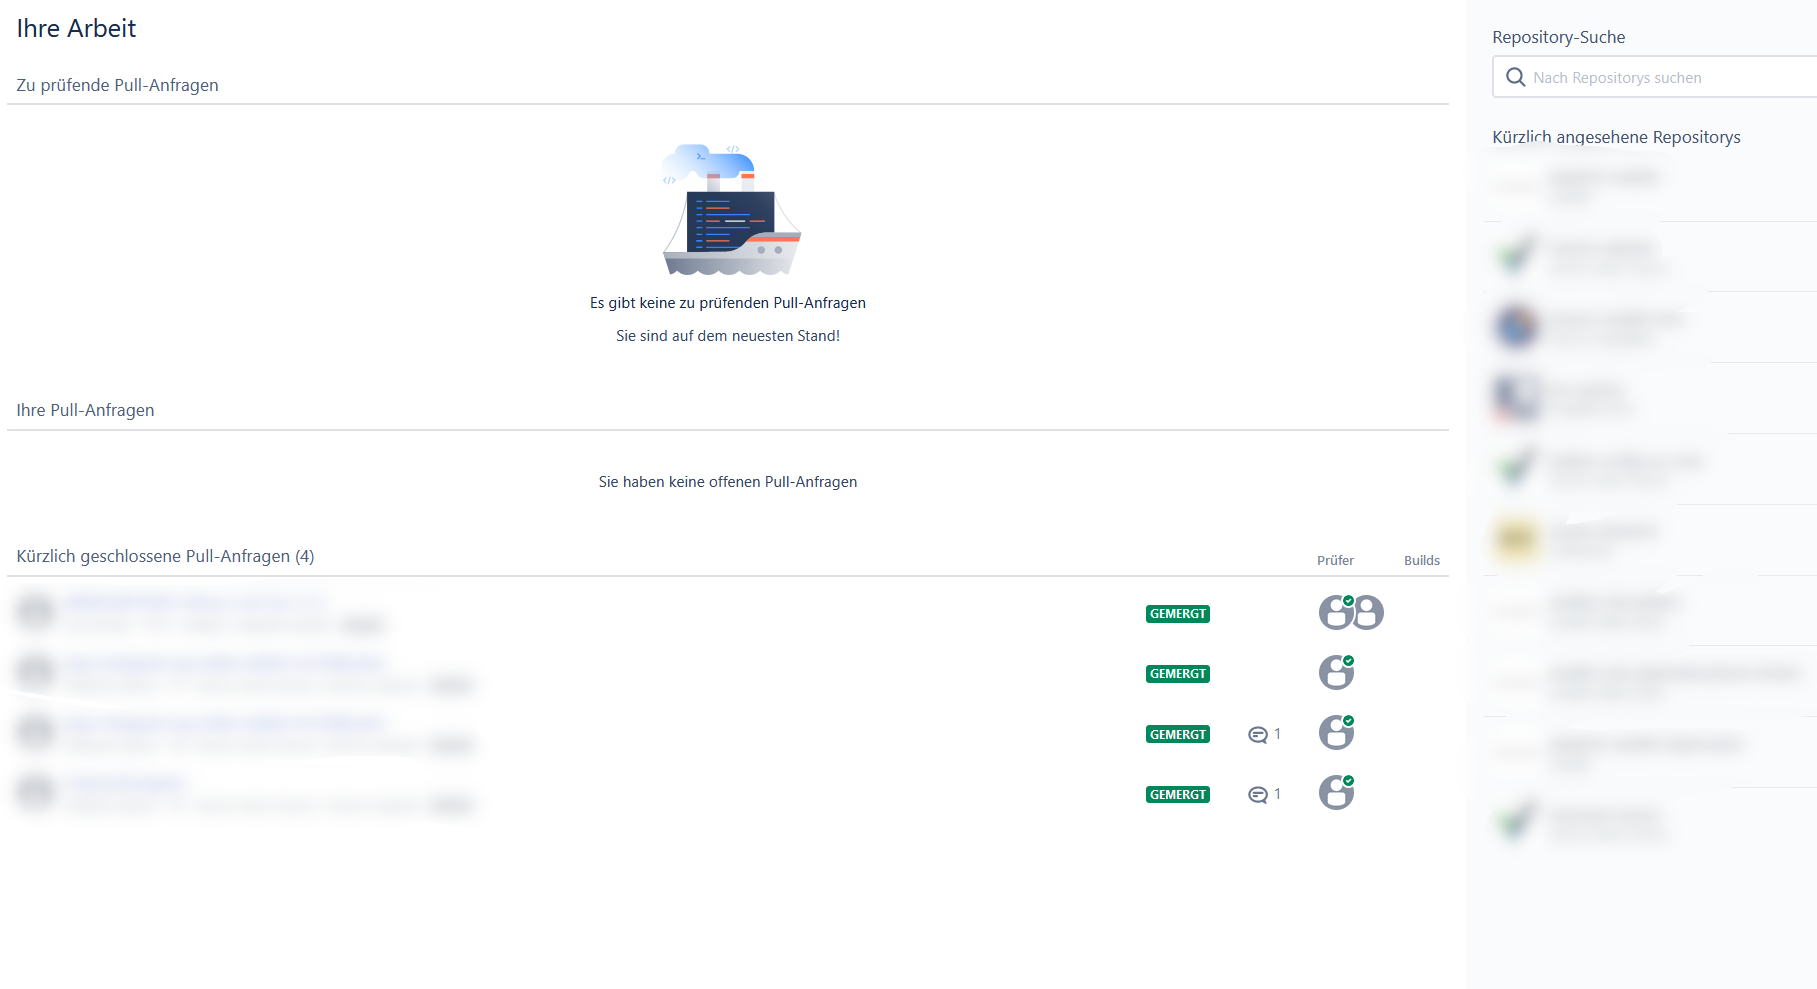Click the reviewer avatar in the second closed pull request row
Viewport: 1817px width, 989px height.
[1336, 672]
